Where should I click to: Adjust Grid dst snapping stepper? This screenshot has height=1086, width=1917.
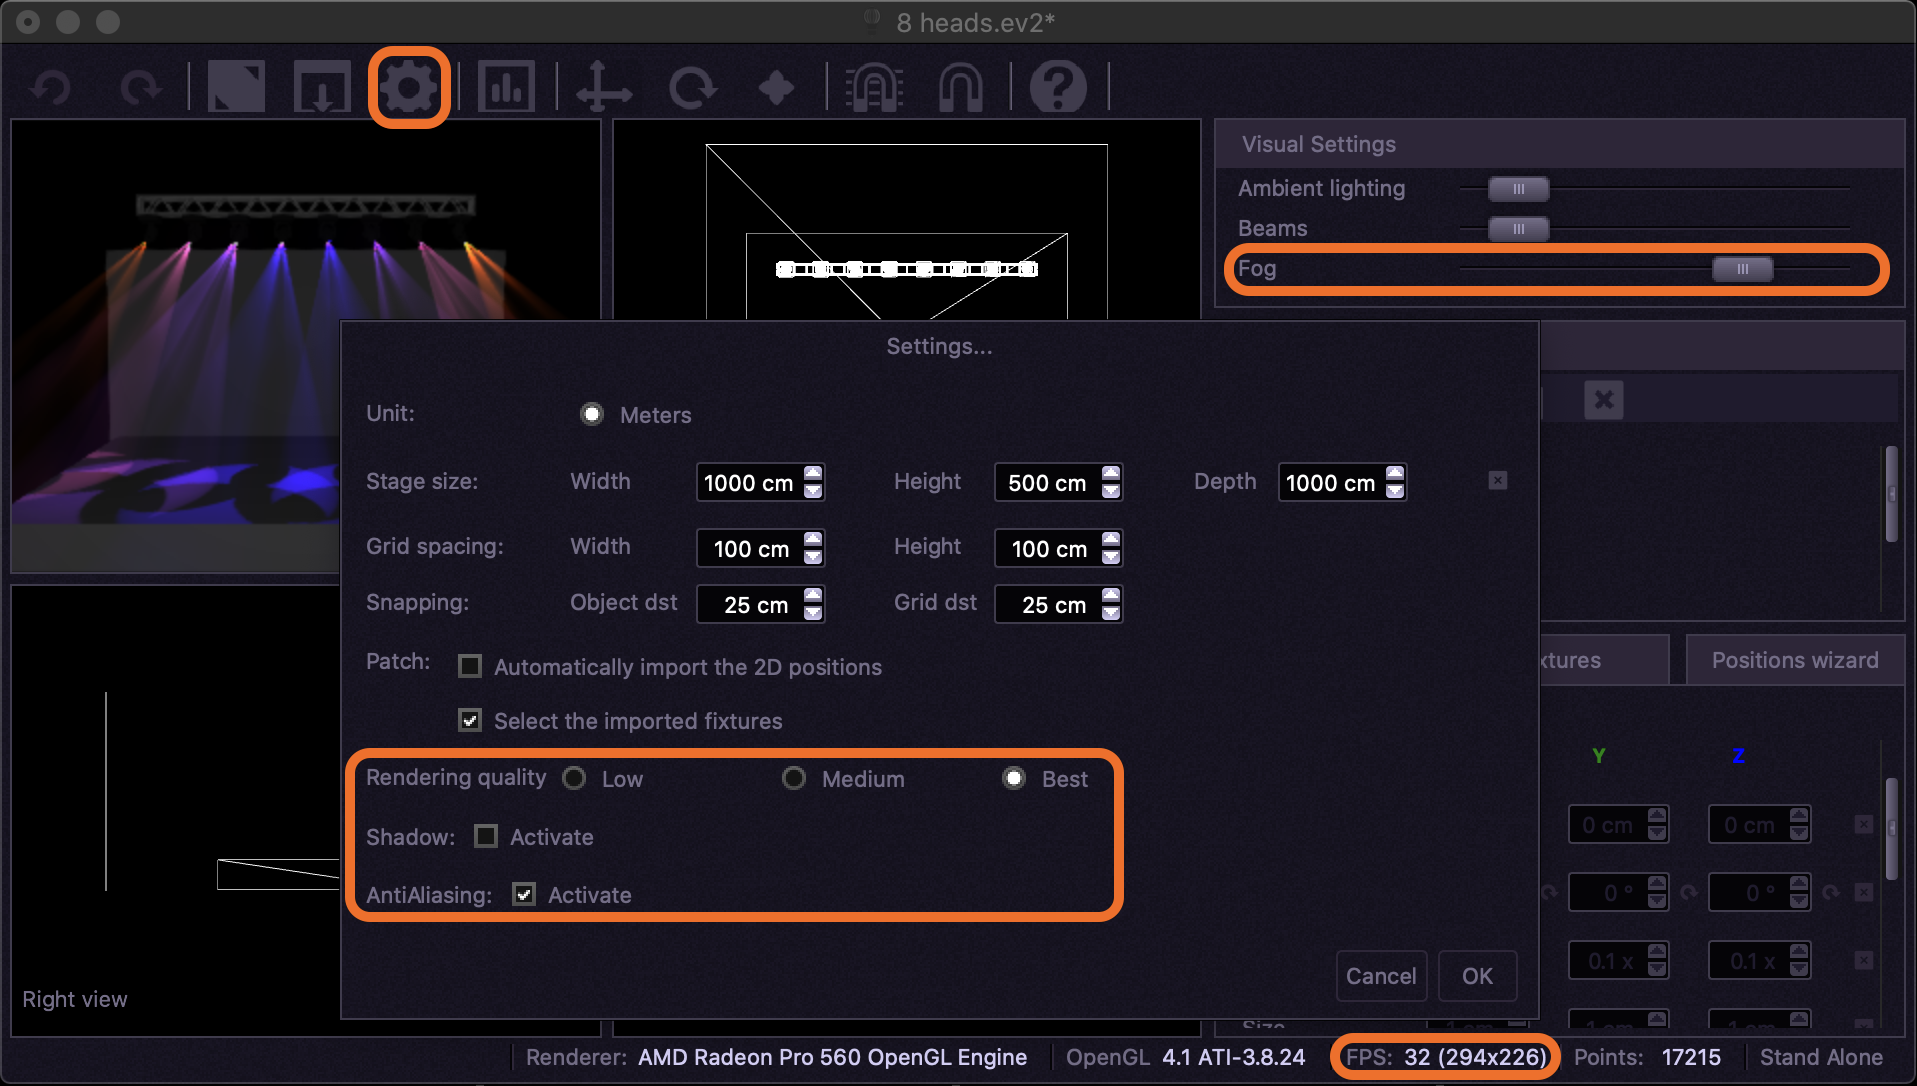click(x=1111, y=596)
